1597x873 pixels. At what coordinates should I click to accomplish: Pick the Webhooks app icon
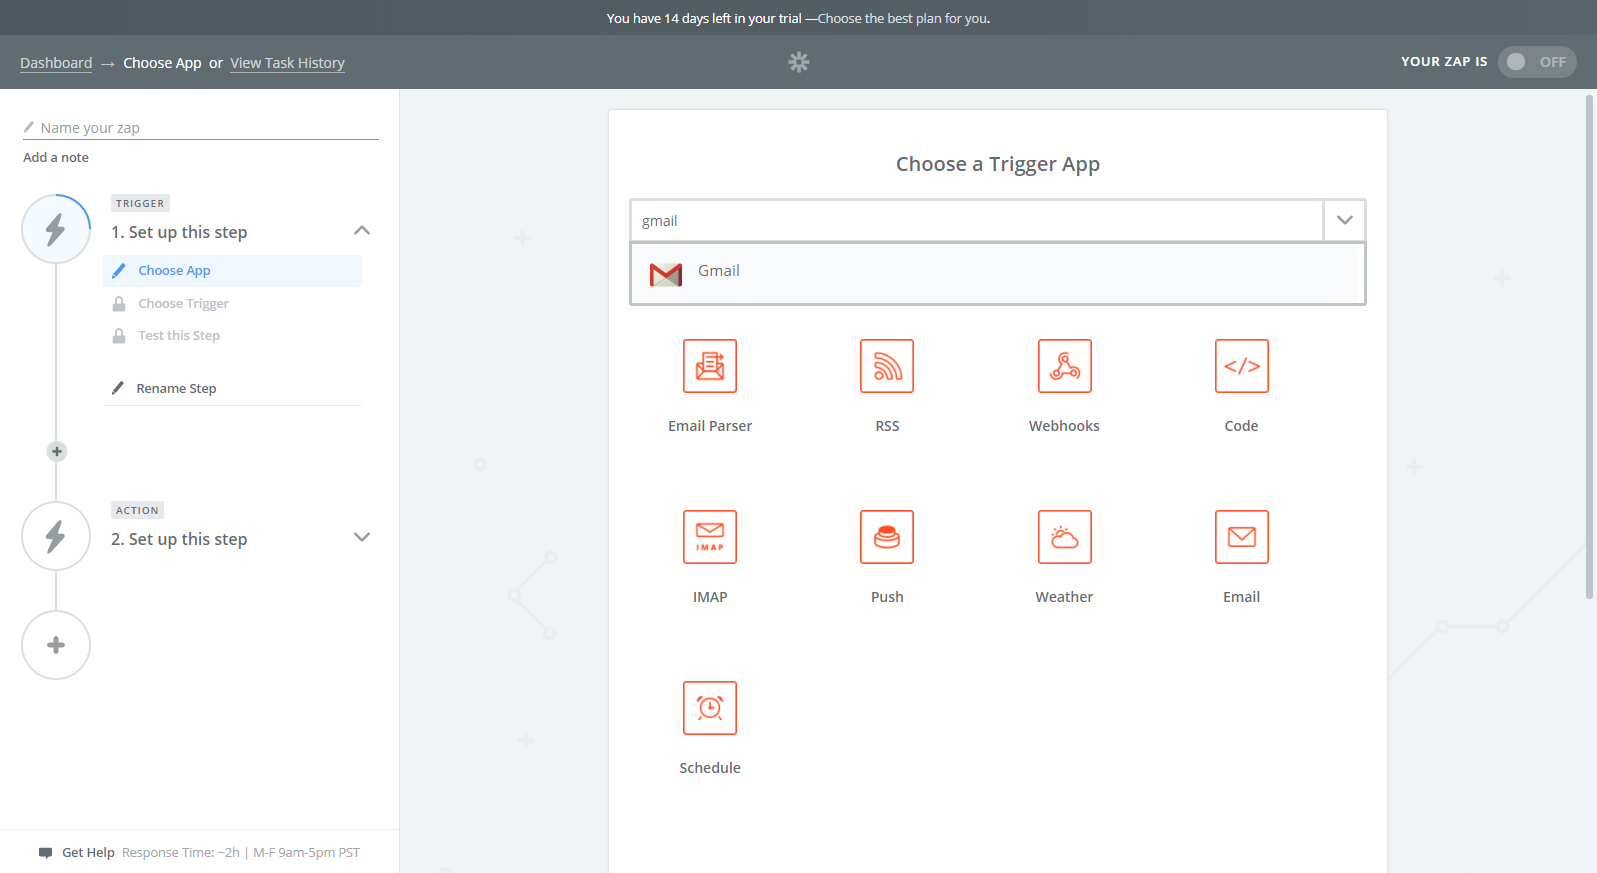coord(1064,366)
